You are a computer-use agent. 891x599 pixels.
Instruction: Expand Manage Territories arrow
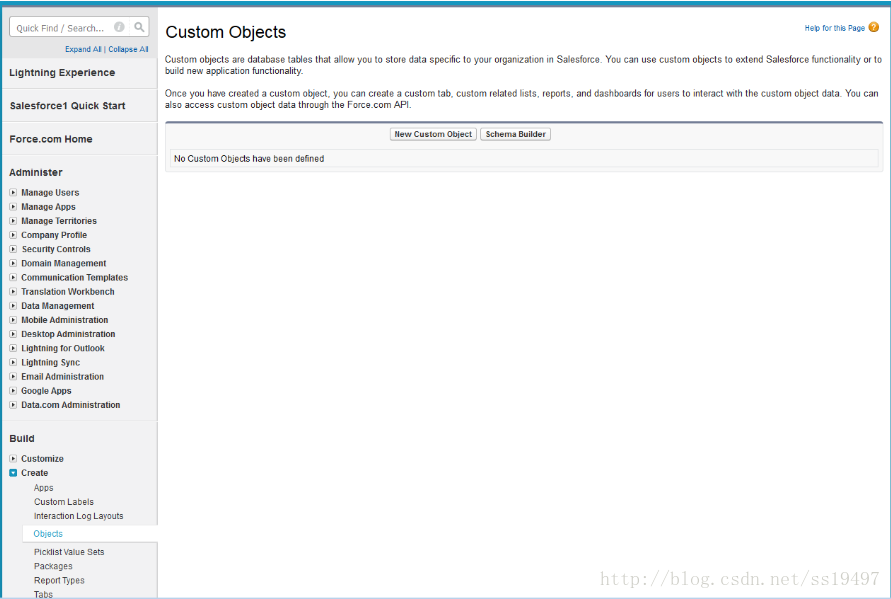(13, 221)
